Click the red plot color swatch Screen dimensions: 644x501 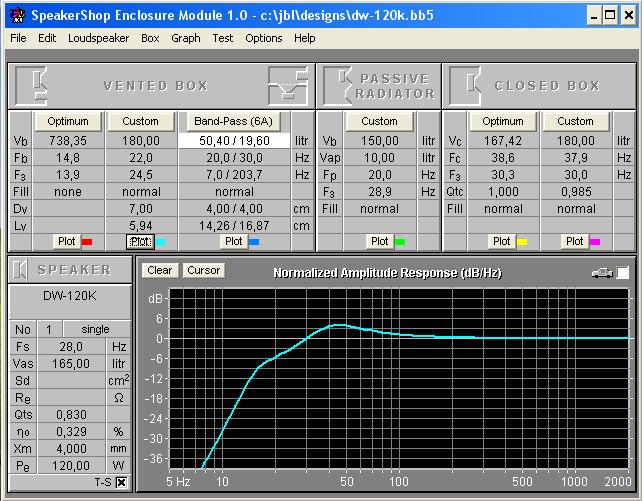(x=87, y=241)
